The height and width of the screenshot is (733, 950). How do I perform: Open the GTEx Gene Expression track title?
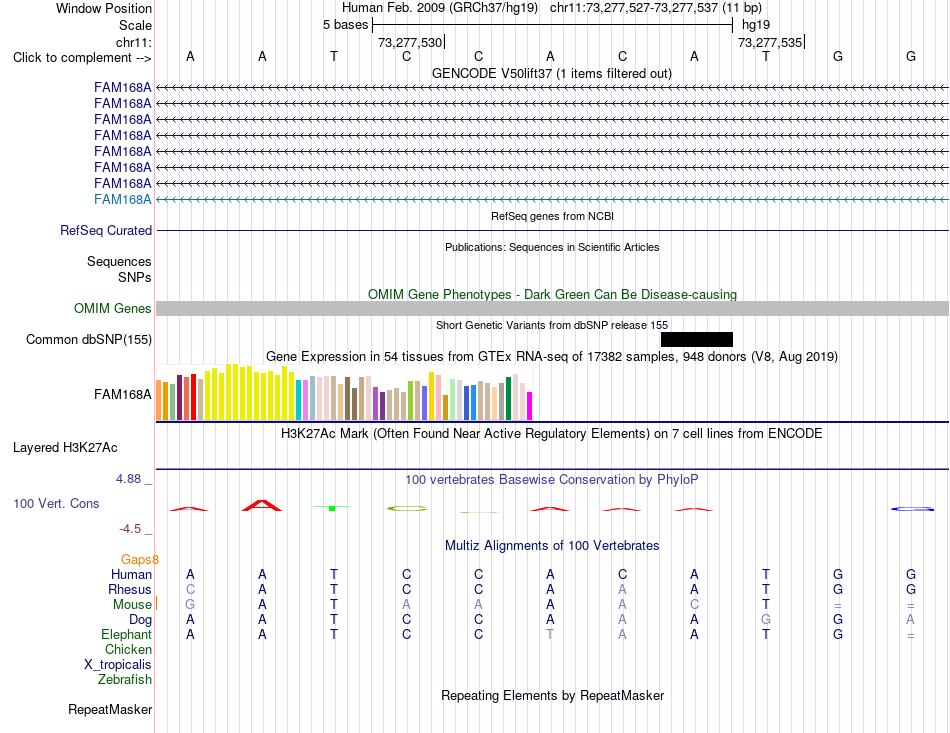coord(552,356)
